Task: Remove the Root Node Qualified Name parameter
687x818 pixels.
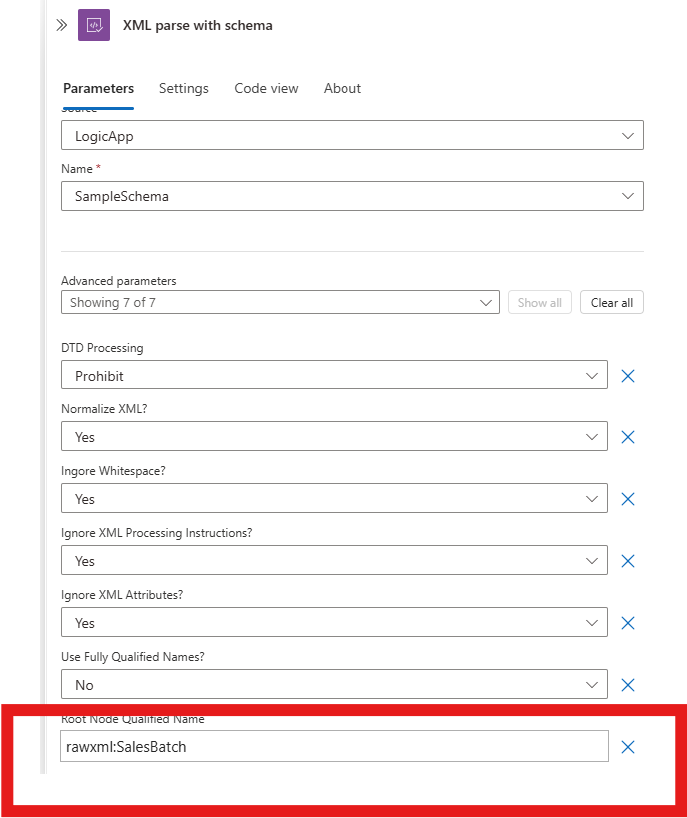Action: coord(628,747)
